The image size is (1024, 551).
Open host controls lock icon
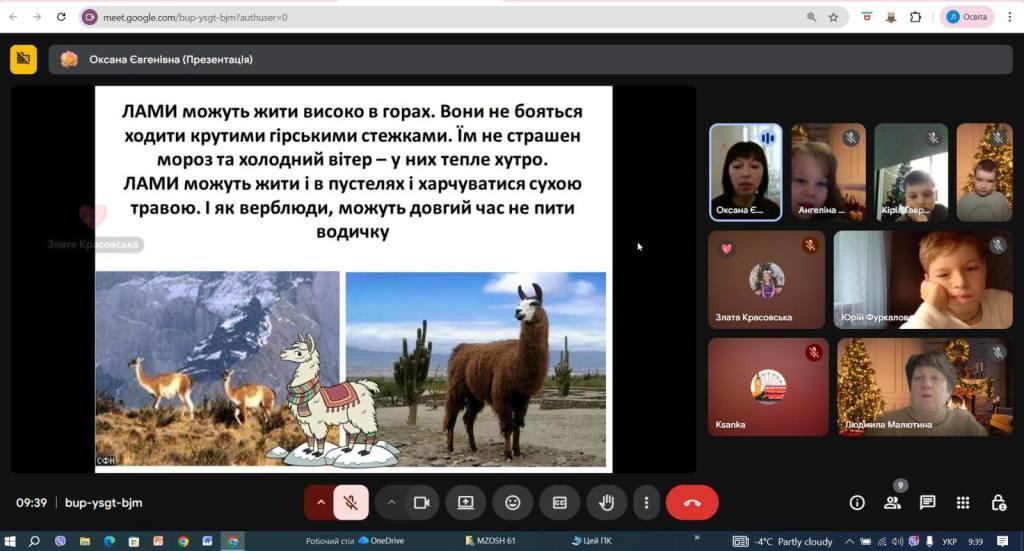coord(998,502)
